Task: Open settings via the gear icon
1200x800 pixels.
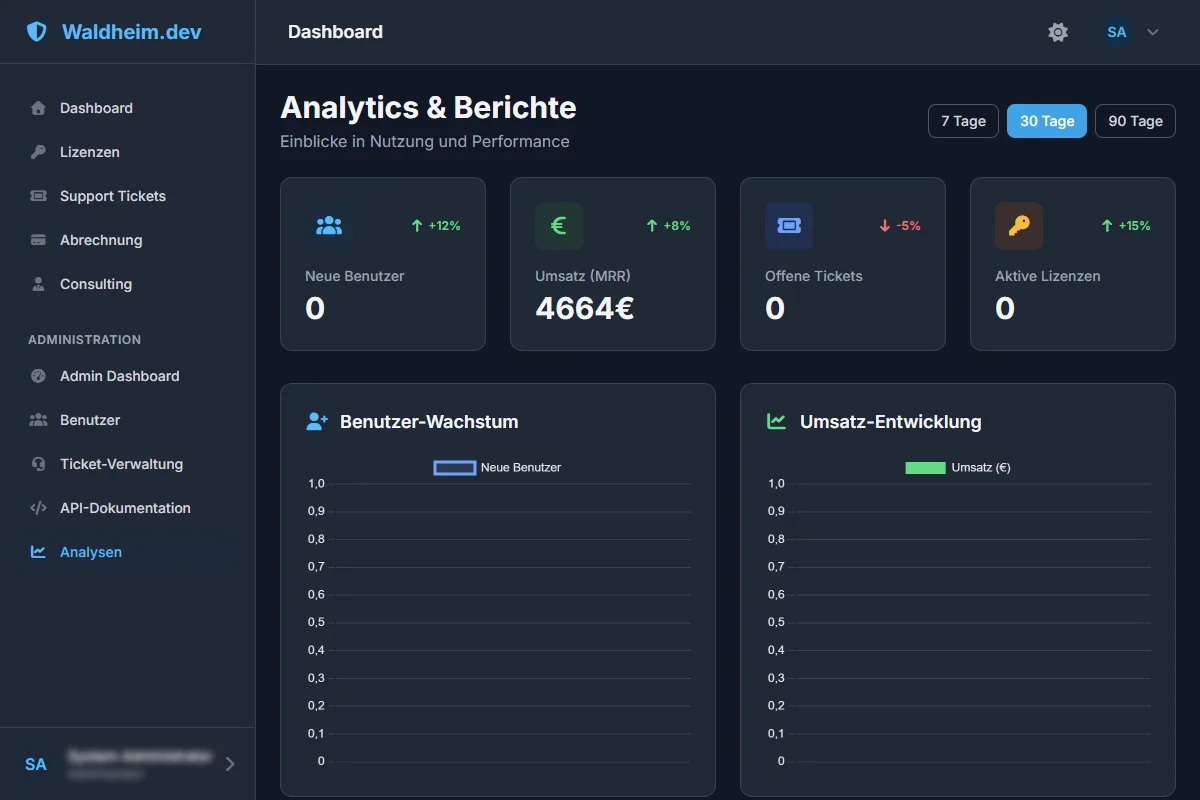Action: click(x=1058, y=32)
